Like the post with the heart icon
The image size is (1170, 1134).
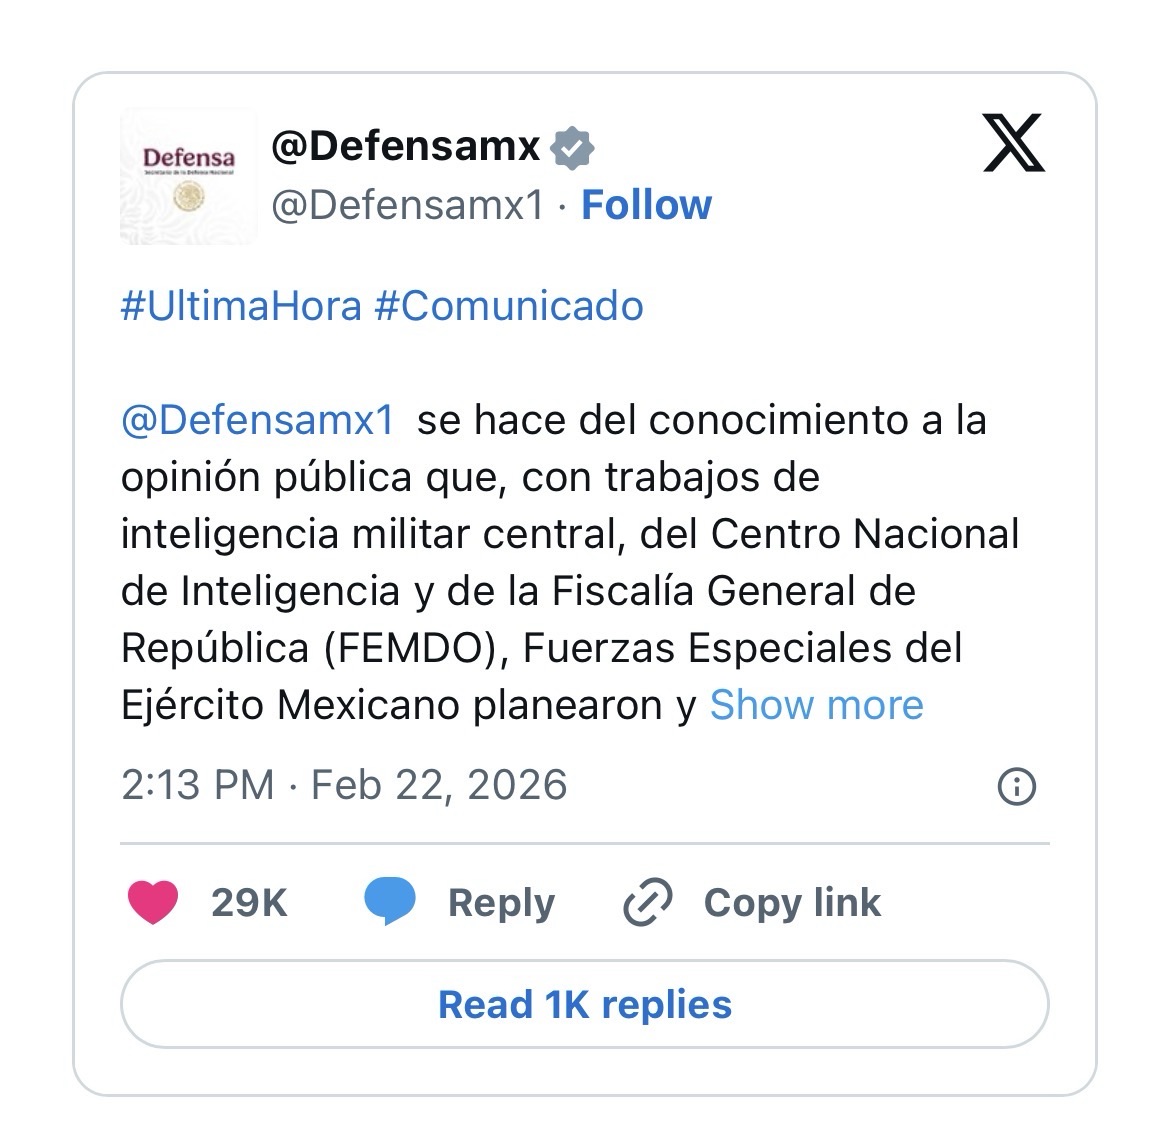153,902
